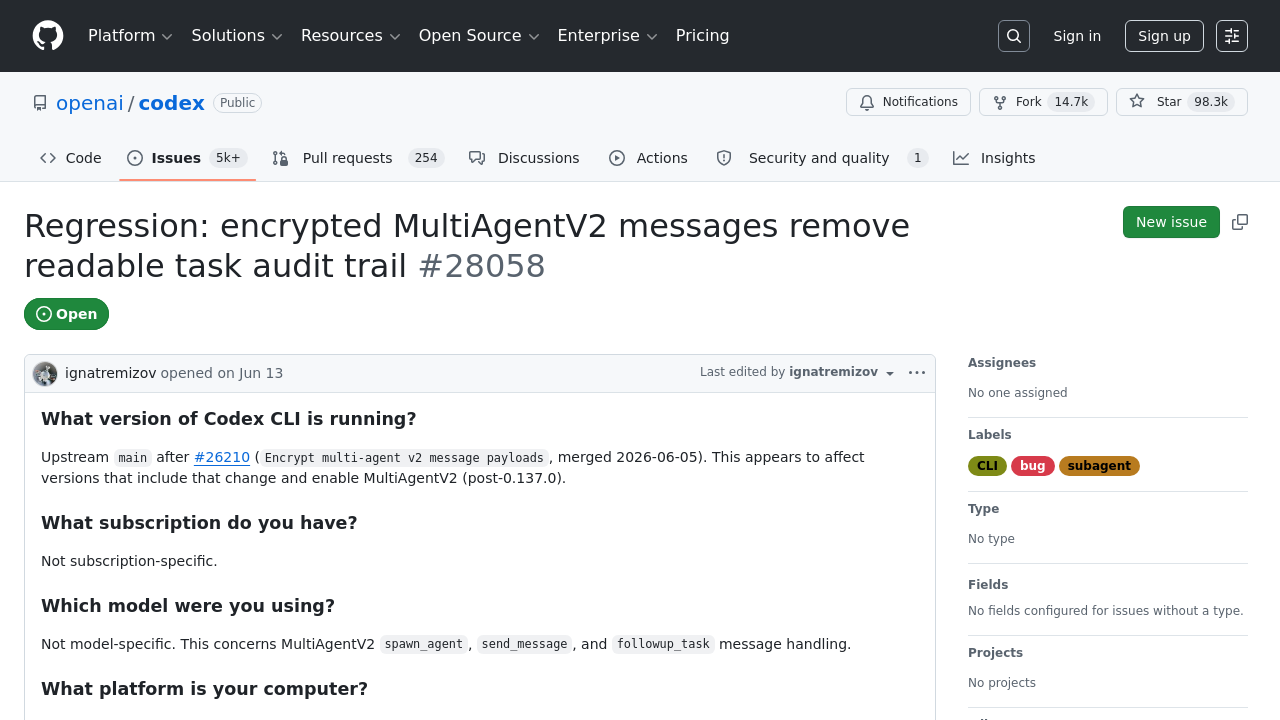This screenshot has width=1280, height=720.
Task: Expand the Open Source menu
Action: tap(479, 36)
